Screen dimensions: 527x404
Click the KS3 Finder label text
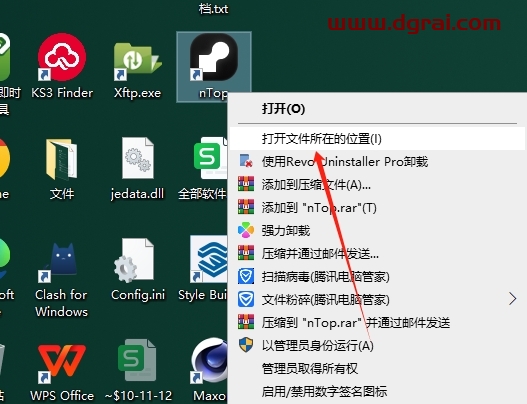[62, 93]
